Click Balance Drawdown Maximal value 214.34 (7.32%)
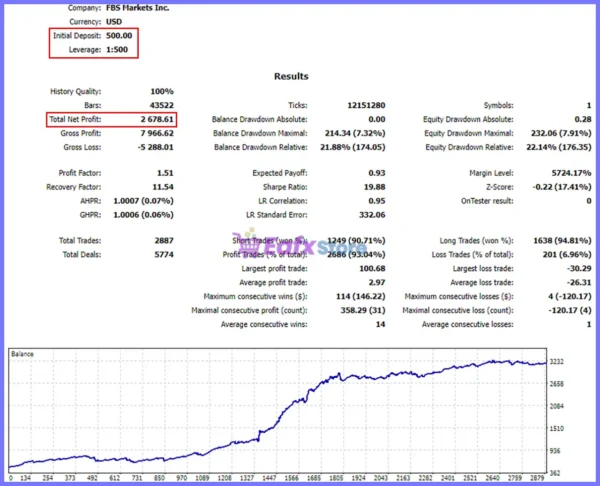The image size is (600, 486). pos(355,133)
